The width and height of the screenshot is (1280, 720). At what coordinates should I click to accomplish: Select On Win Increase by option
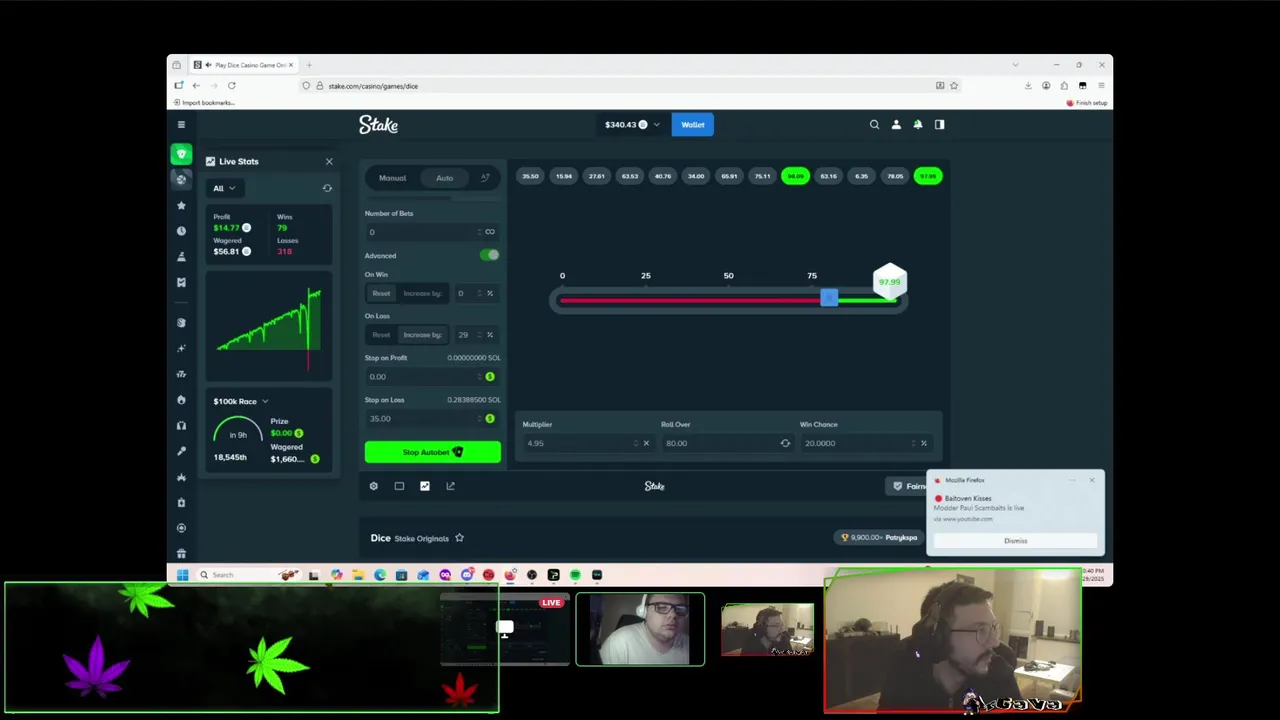(x=422, y=293)
